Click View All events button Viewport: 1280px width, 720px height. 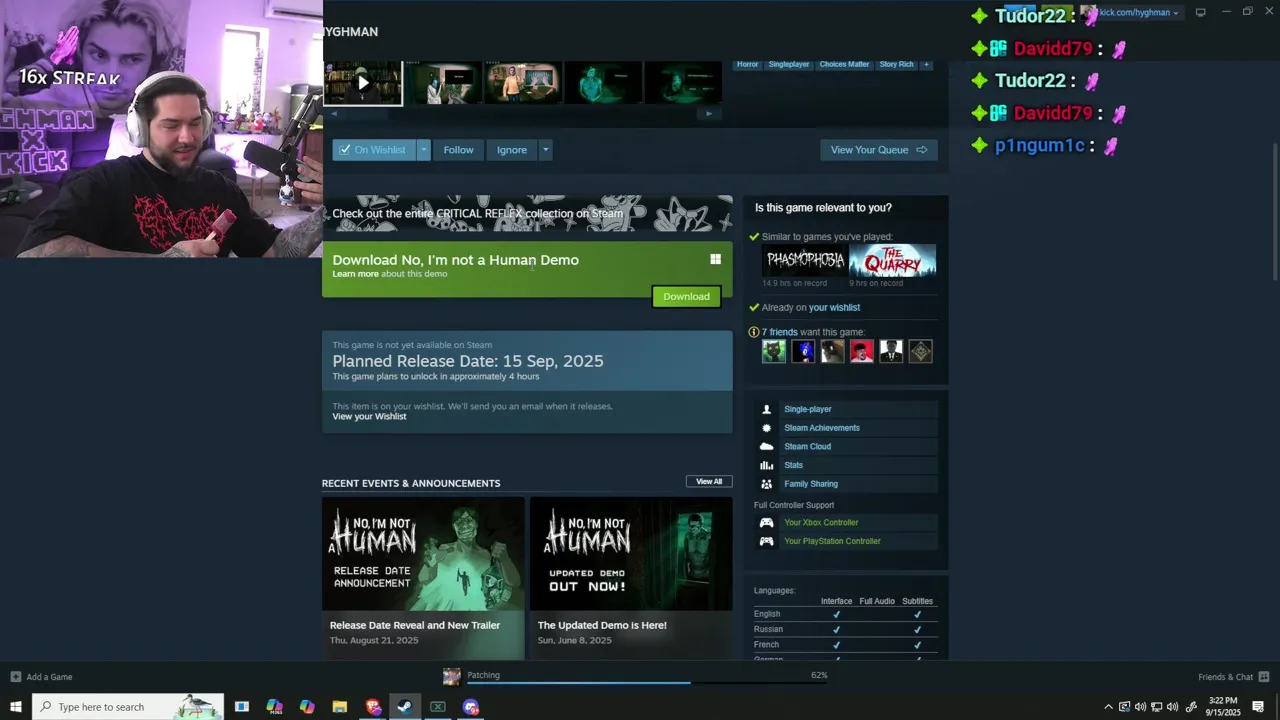tap(709, 481)
